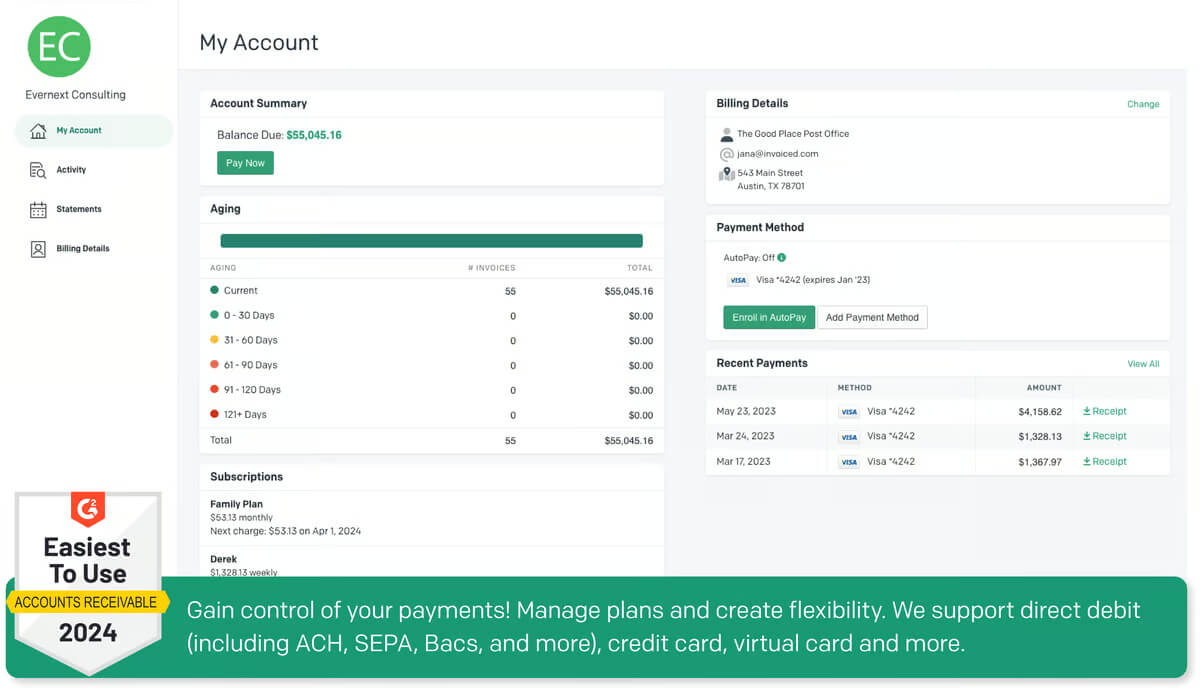The height and width of the screenshot is (688, 1200).
Task: Click the G2 logo on the badge
Action: tap(88, 510)
